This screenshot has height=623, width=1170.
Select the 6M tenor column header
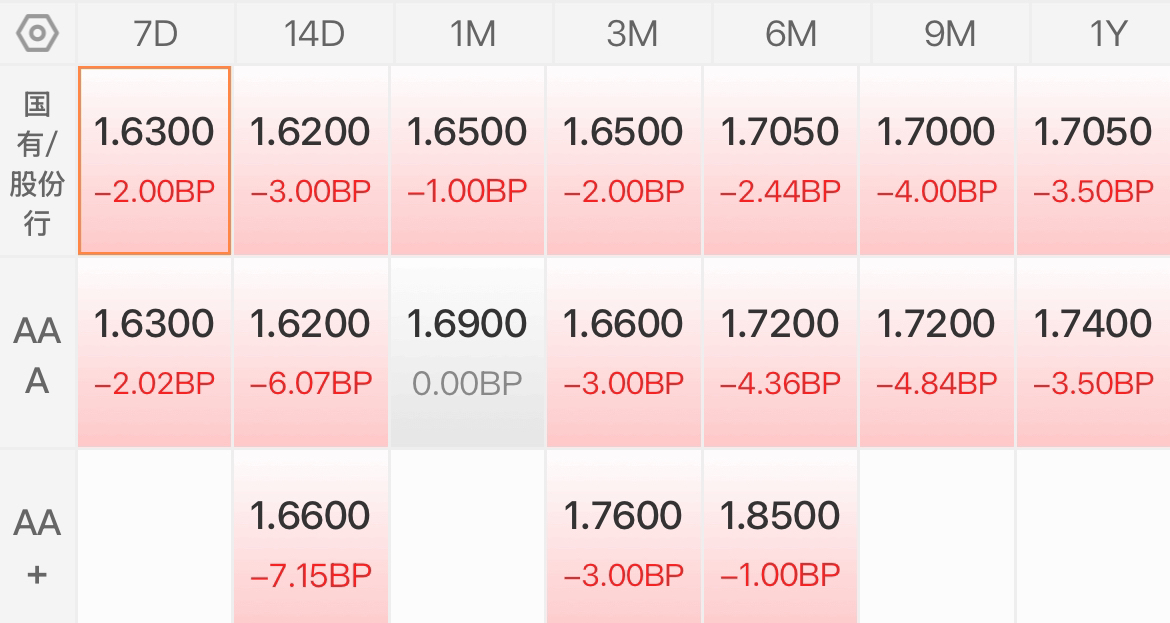pyautogui.click(x=791, y=34)
